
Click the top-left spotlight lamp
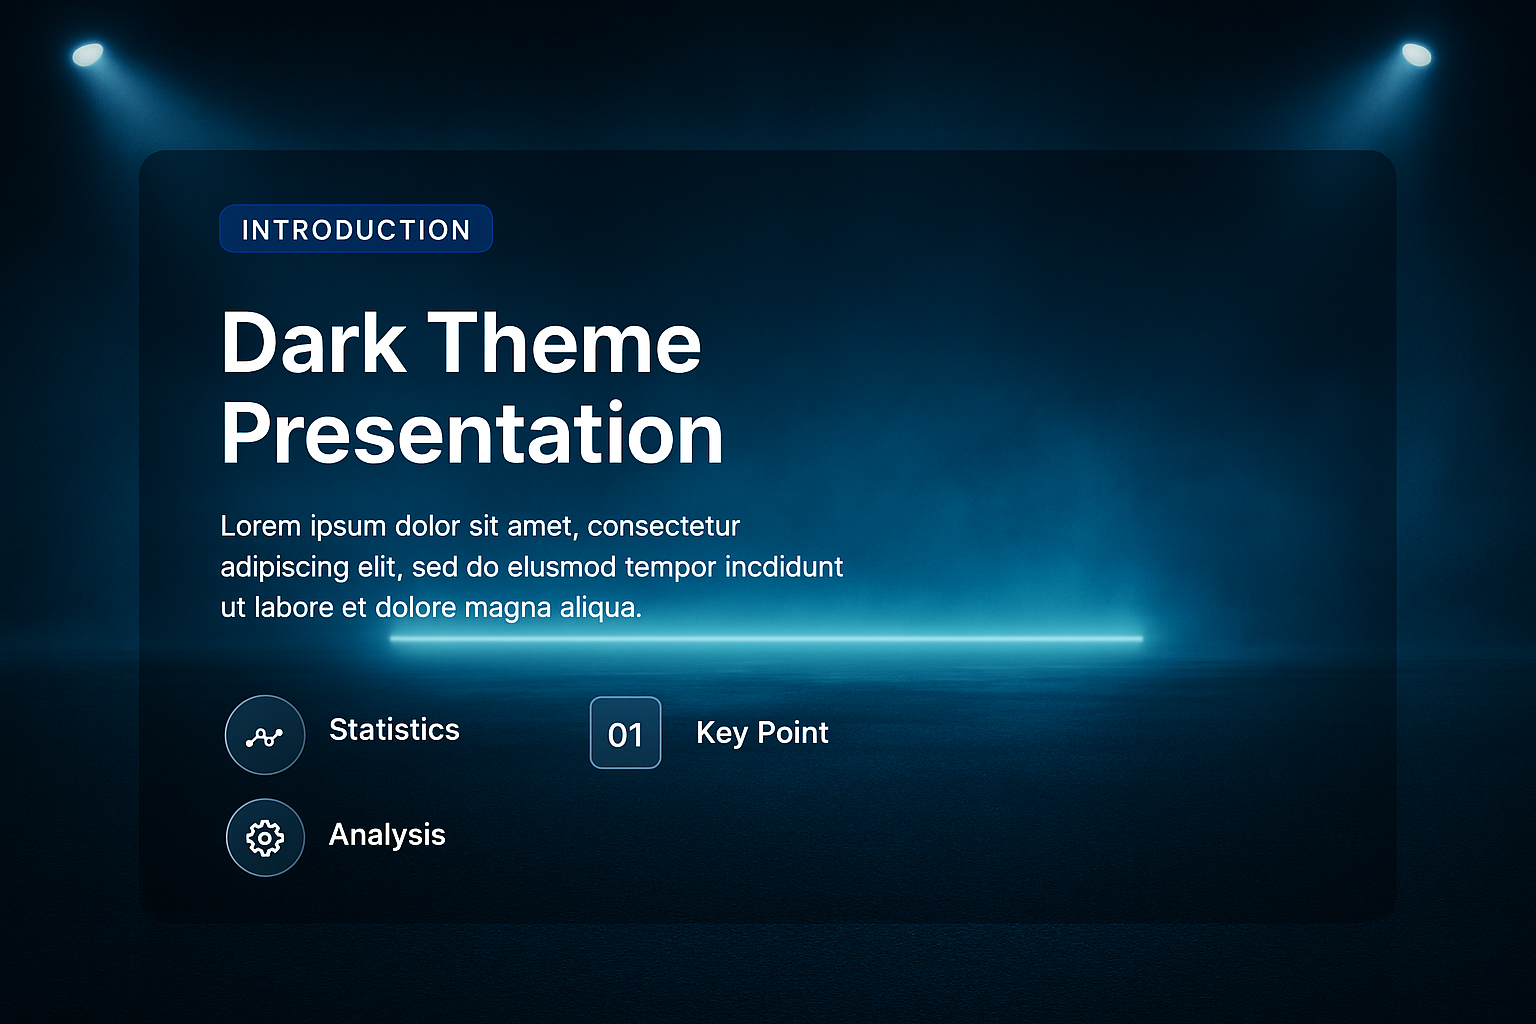pos(88,54)
